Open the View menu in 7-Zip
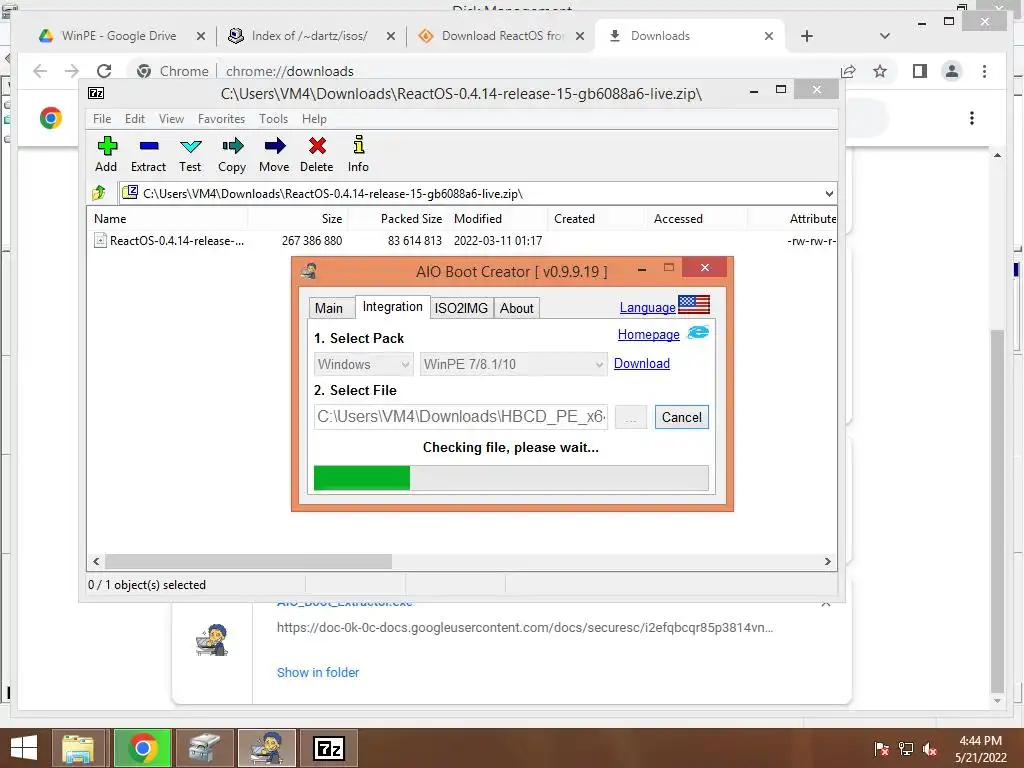The image size is (1024, 768). click(x=171, y=119)
